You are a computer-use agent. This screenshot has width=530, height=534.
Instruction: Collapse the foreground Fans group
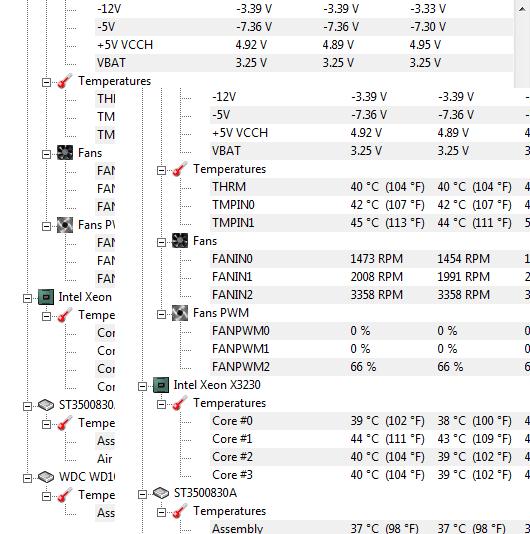click(161, 242)
